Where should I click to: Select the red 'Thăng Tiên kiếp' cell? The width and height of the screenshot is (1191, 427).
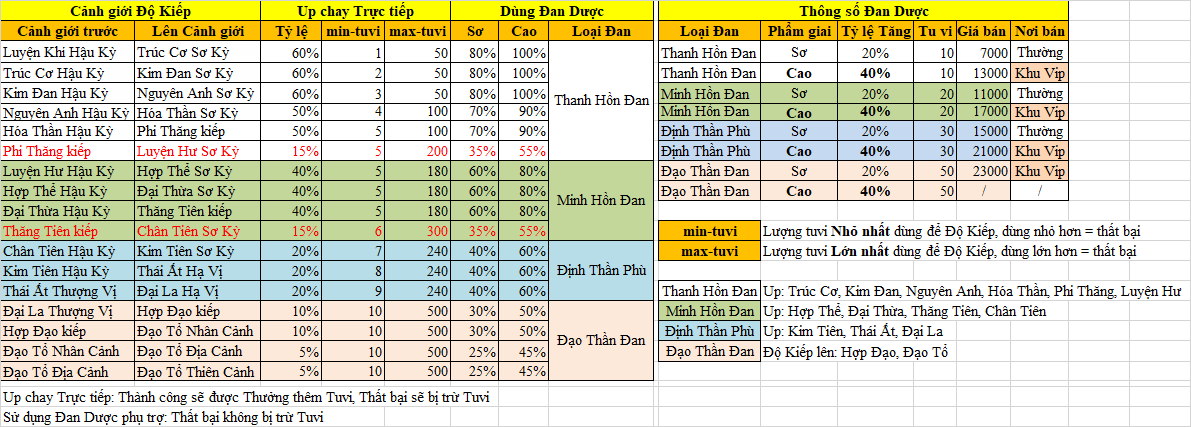pos(67,231)
